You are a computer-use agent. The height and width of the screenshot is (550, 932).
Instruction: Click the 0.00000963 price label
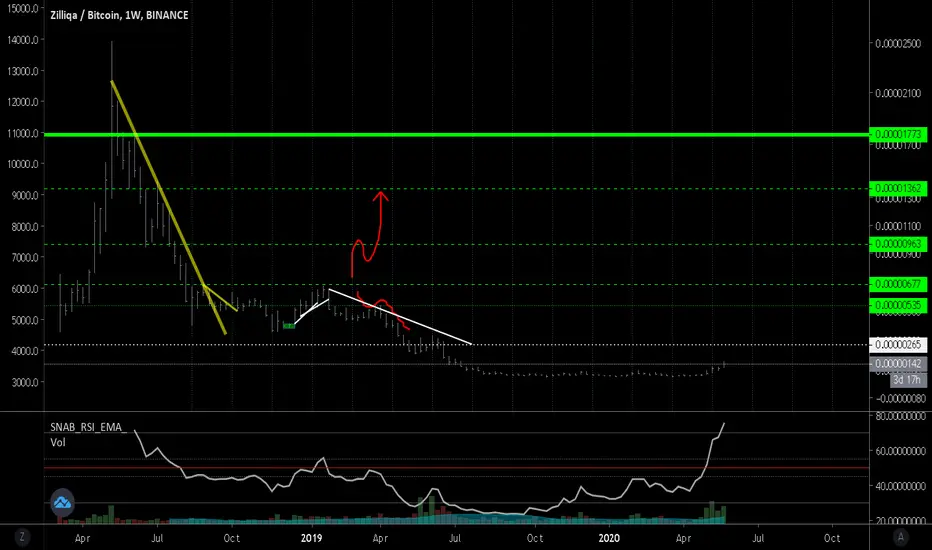click(898, 244)
